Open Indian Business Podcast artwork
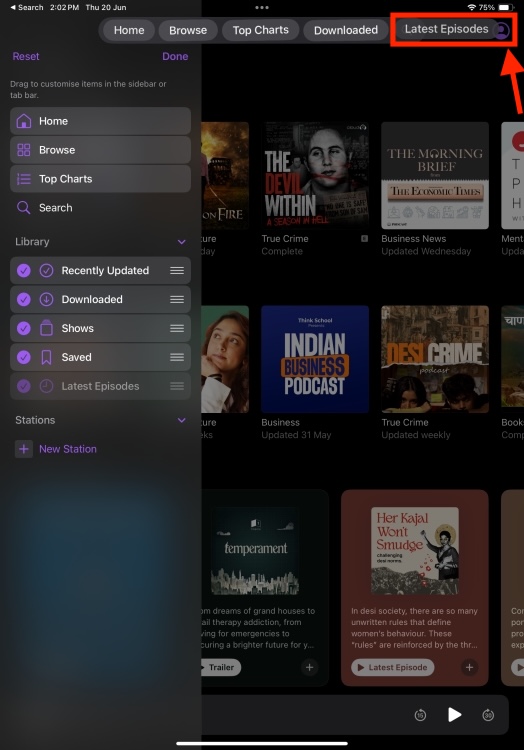This screenshot has height=750, width=524. click(x=315, y=359)
